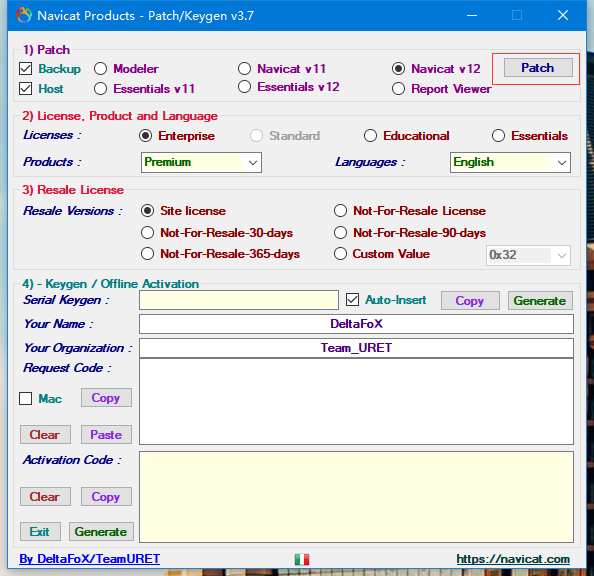Select Site license radio button
Viewport: 594px width, 576px height.
[147, 211]
